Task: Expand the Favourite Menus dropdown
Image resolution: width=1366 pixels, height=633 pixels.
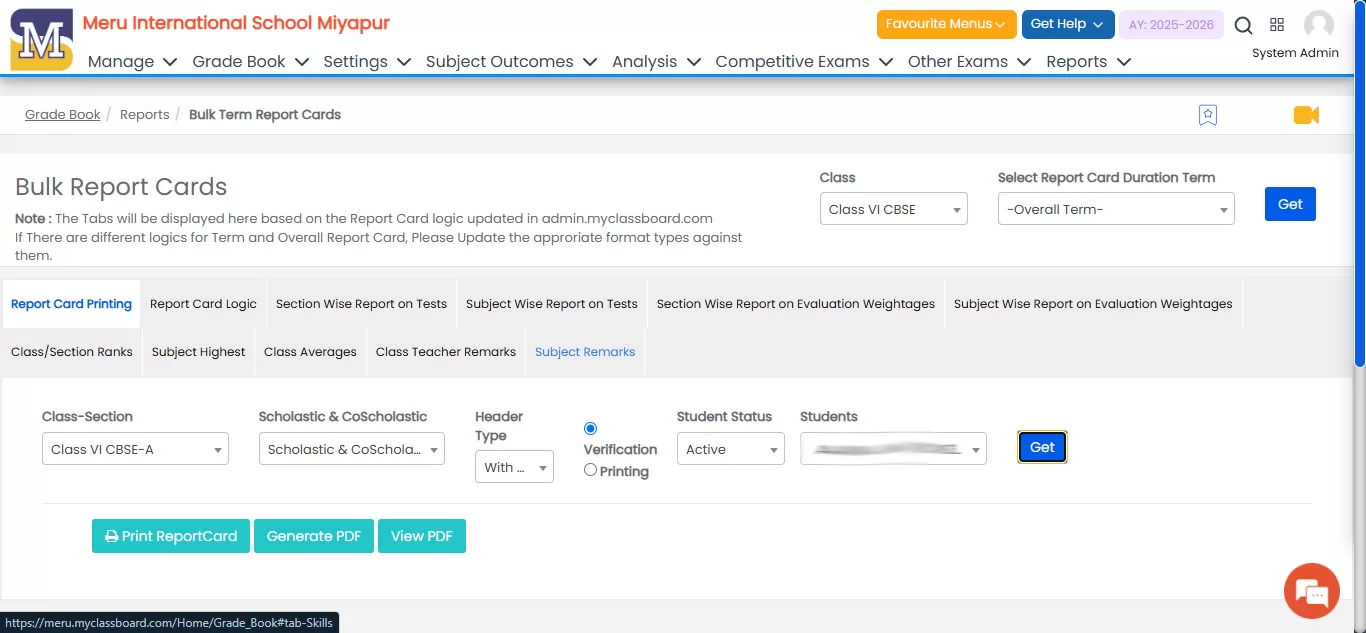Action: tap(946, 24)
